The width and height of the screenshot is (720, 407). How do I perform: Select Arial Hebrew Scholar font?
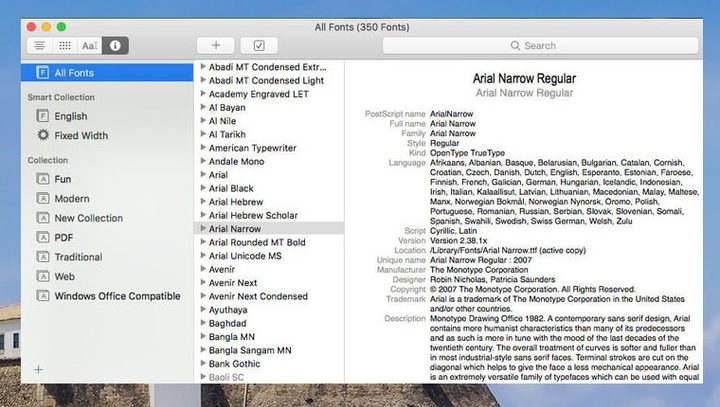[x=253, y=215]
